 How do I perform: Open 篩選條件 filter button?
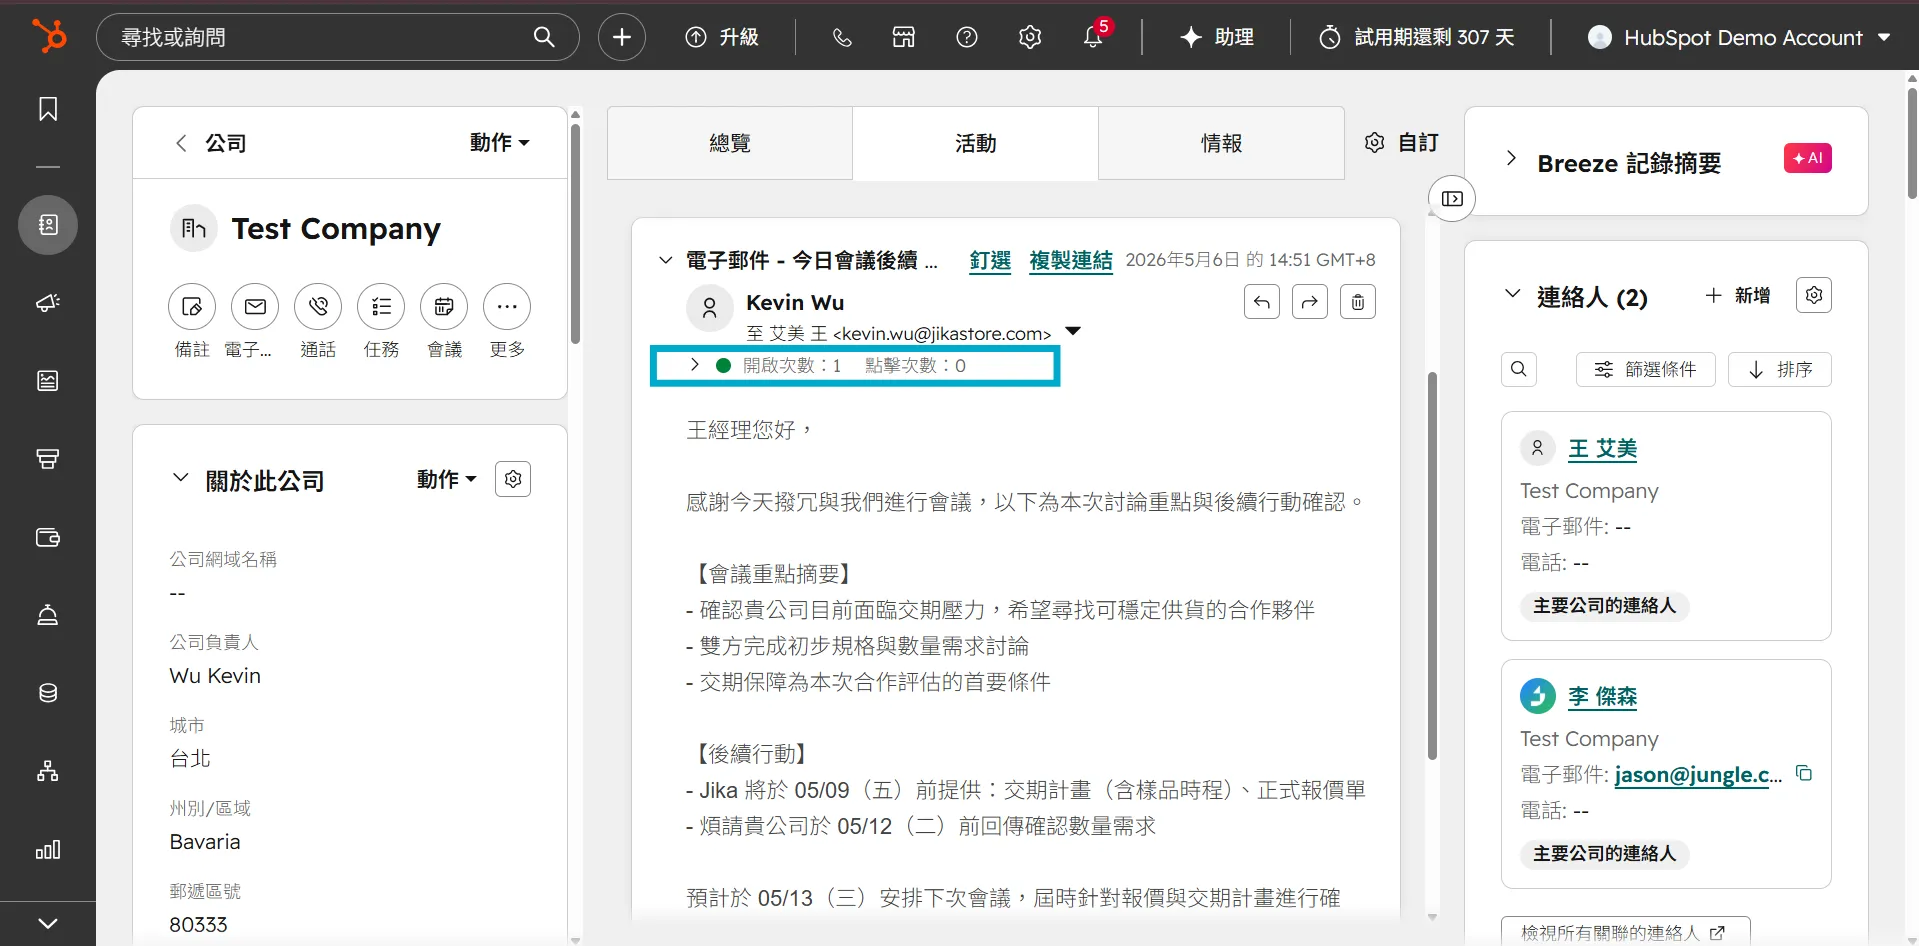click(x=1645, y=369)
